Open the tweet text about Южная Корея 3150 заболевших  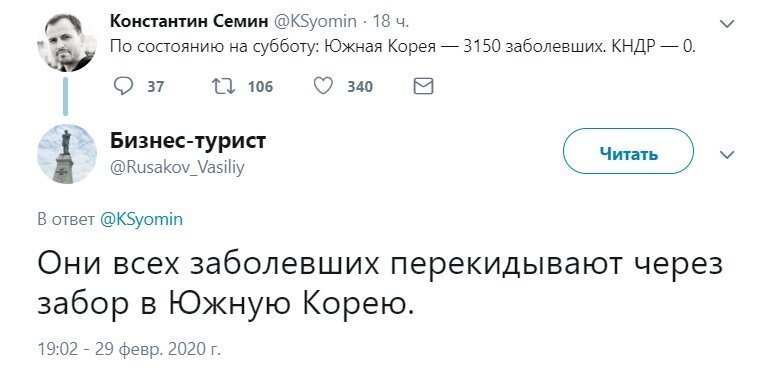(402, 47)
